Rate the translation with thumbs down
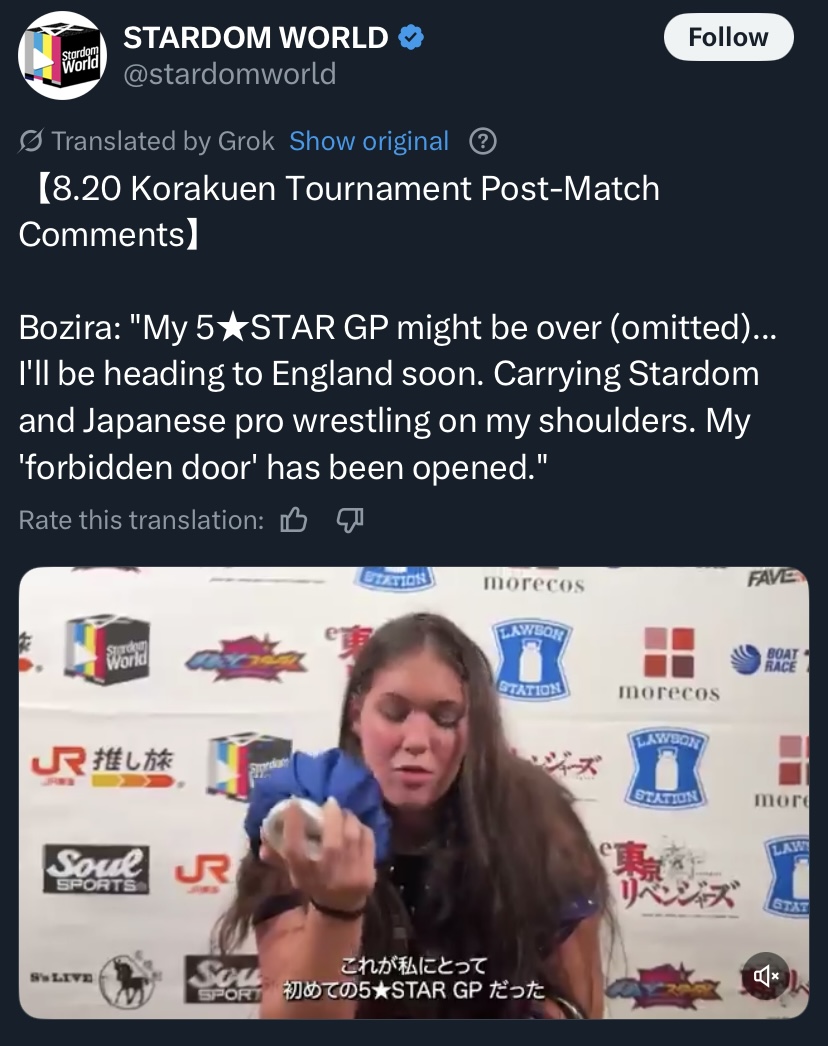Screen dimensions: 828x1046 tap(350, 520)
